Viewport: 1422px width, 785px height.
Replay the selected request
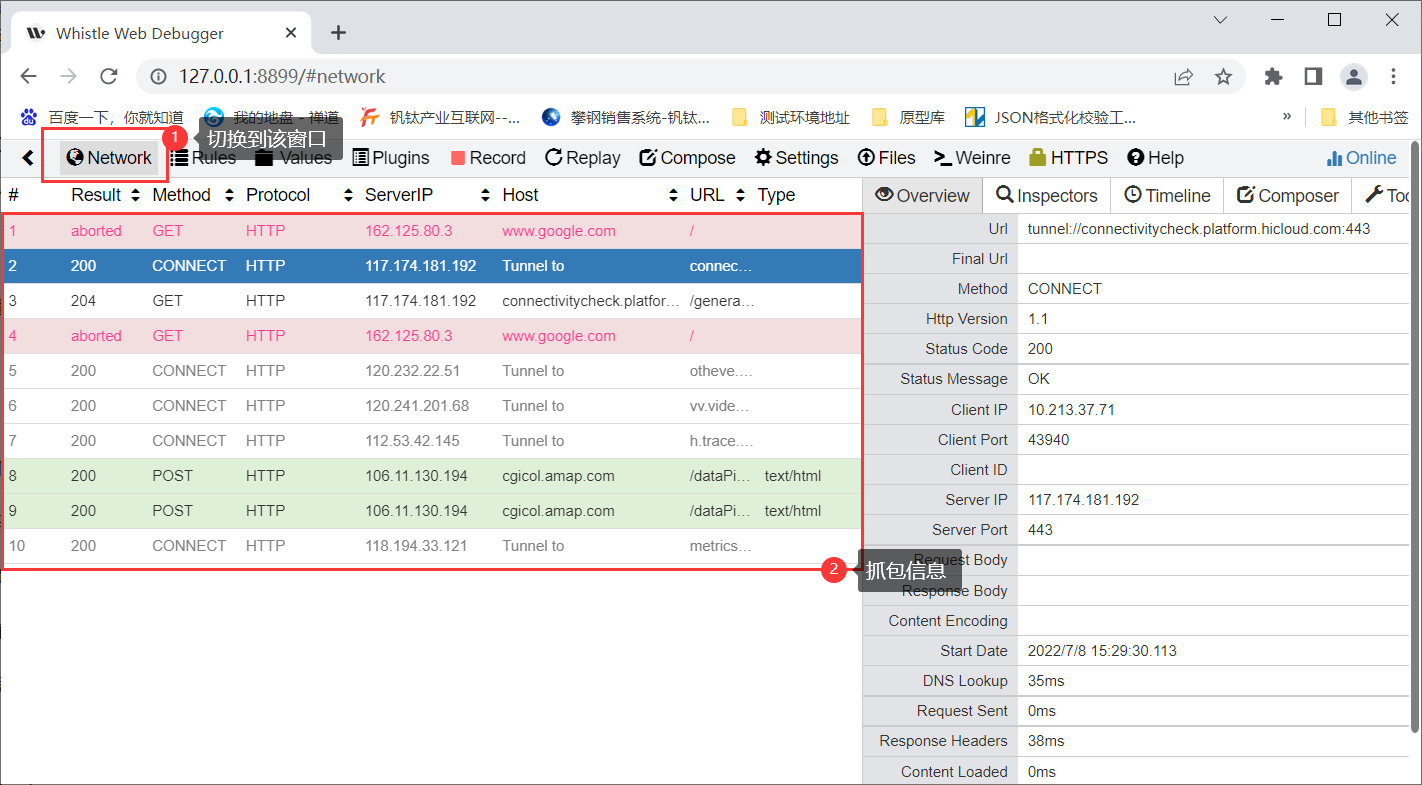click(x=583, y=158)
